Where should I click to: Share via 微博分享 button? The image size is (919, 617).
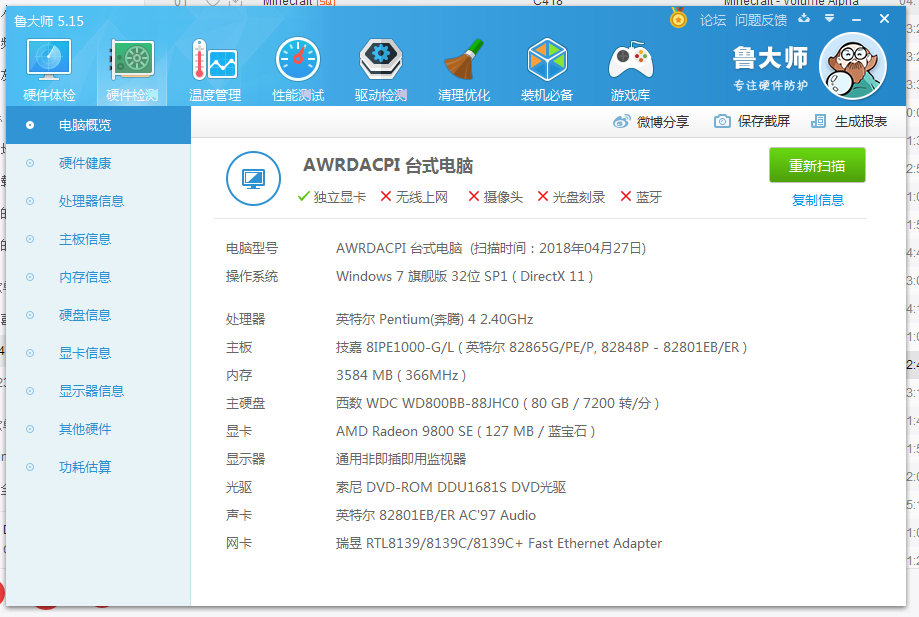pos(651,122)
